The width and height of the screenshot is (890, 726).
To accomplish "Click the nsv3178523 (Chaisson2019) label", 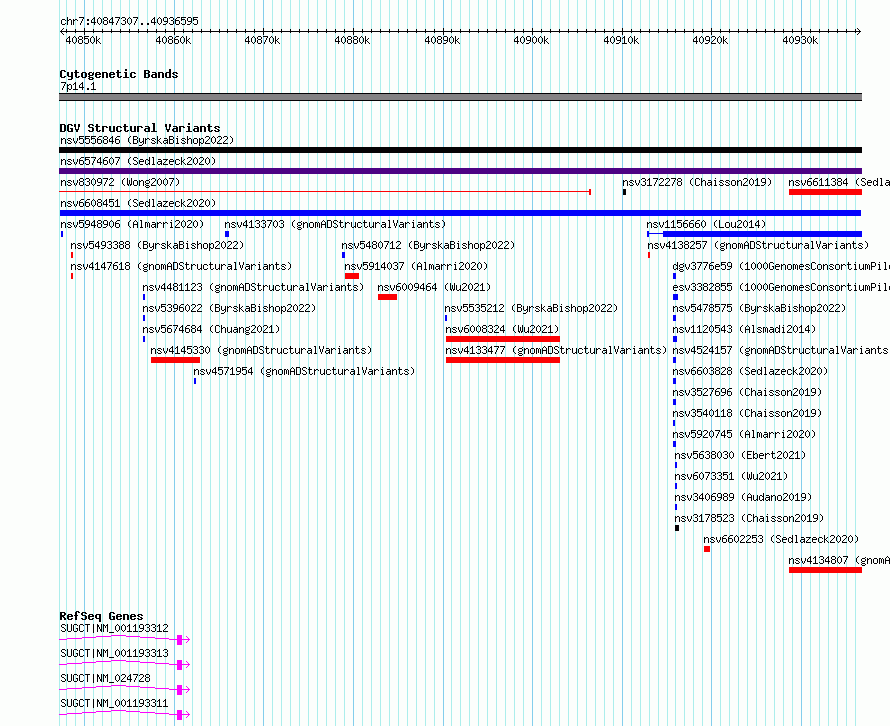I will 749,518.
